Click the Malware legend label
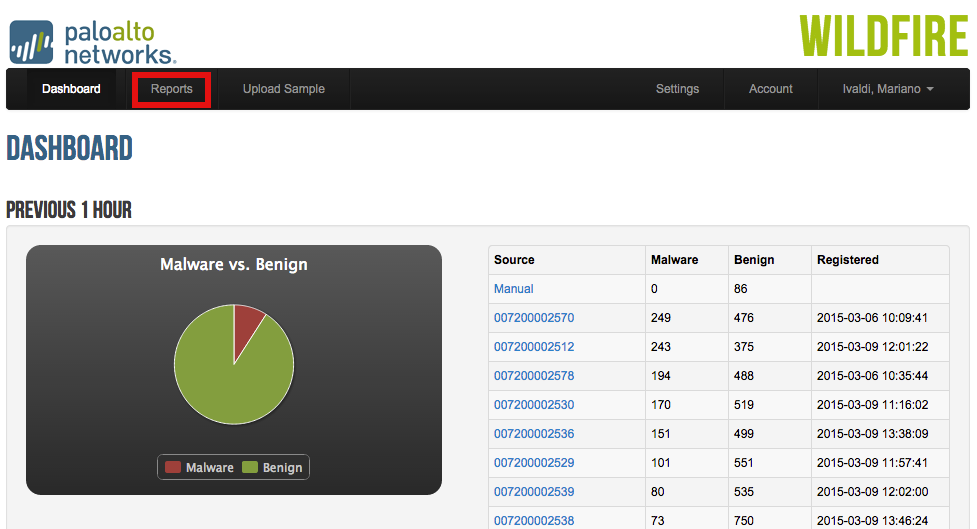The height and width of the screenshot is (529, 977). (209, 467)
